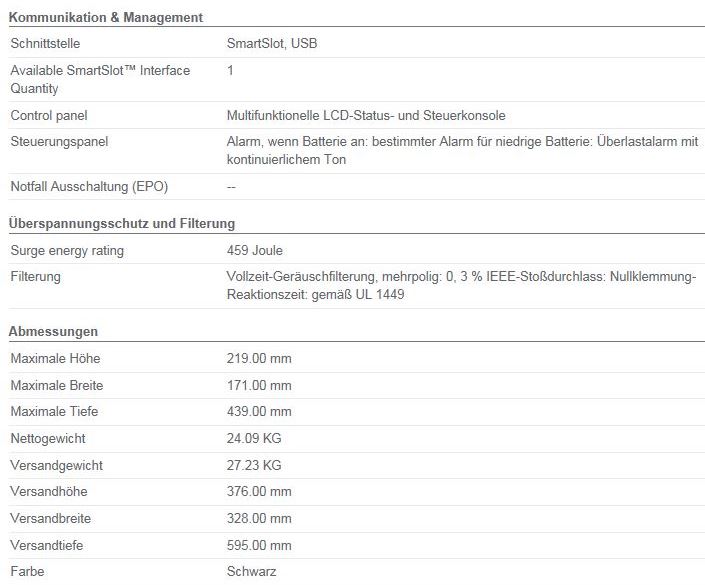Viewport: 705px width, 585px height.
Task: Click the Versandtiefe value 595.00 mm
Action: (x=259, y=545)
